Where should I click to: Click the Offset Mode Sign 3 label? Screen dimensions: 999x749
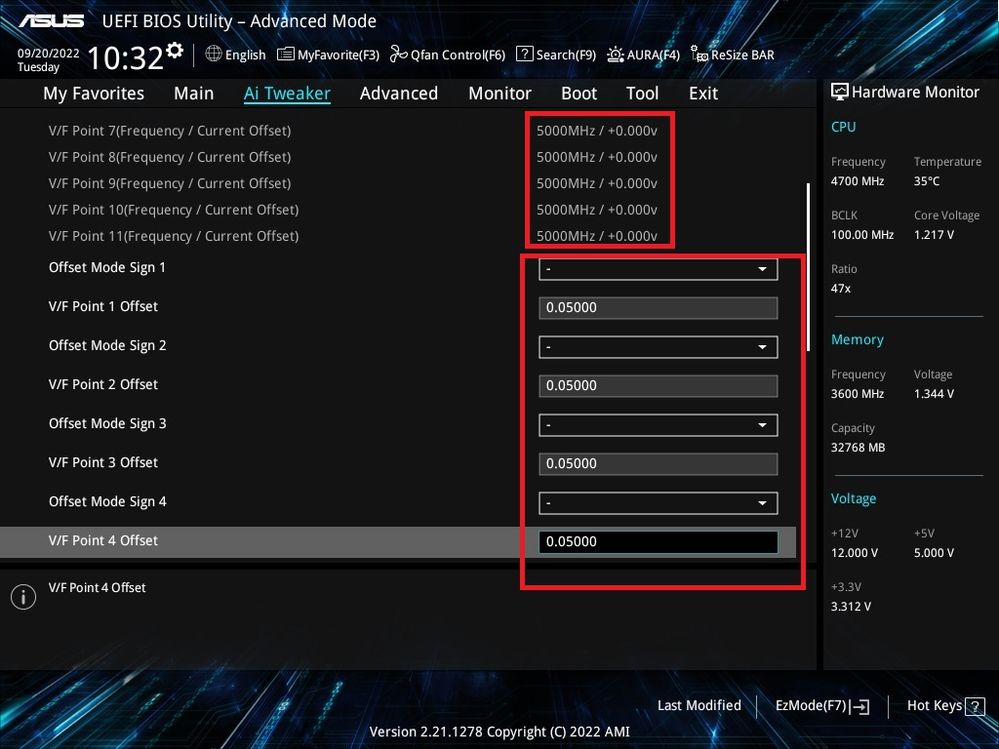pyautogui.click(x=107, y=424)
